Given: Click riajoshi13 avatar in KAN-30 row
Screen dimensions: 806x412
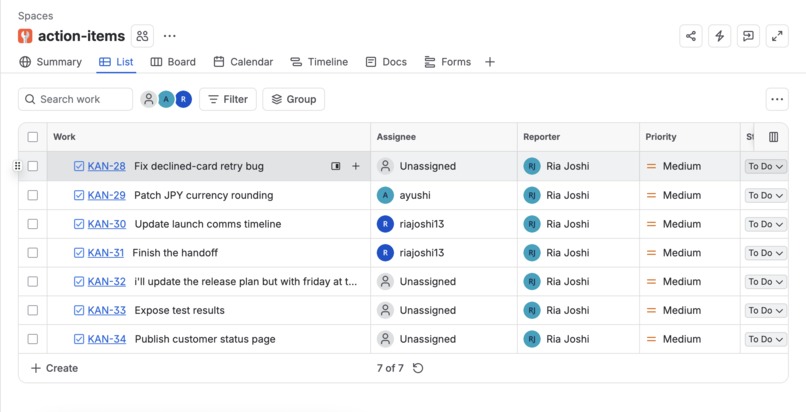Looking at the screenshot, I should coord(386,224).
